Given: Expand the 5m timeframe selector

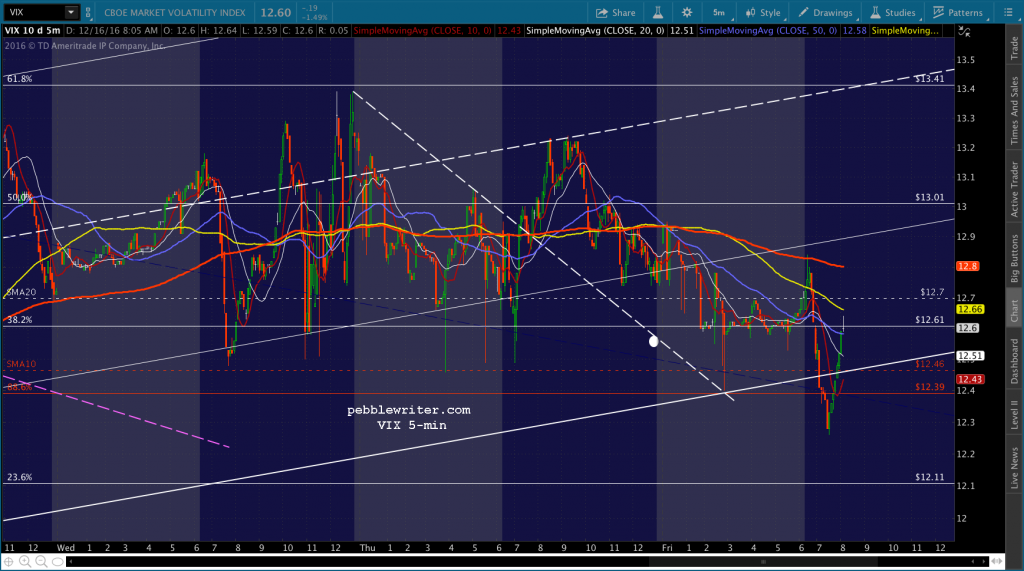Looking at the screenshot, I should click(x=719, y=13).
